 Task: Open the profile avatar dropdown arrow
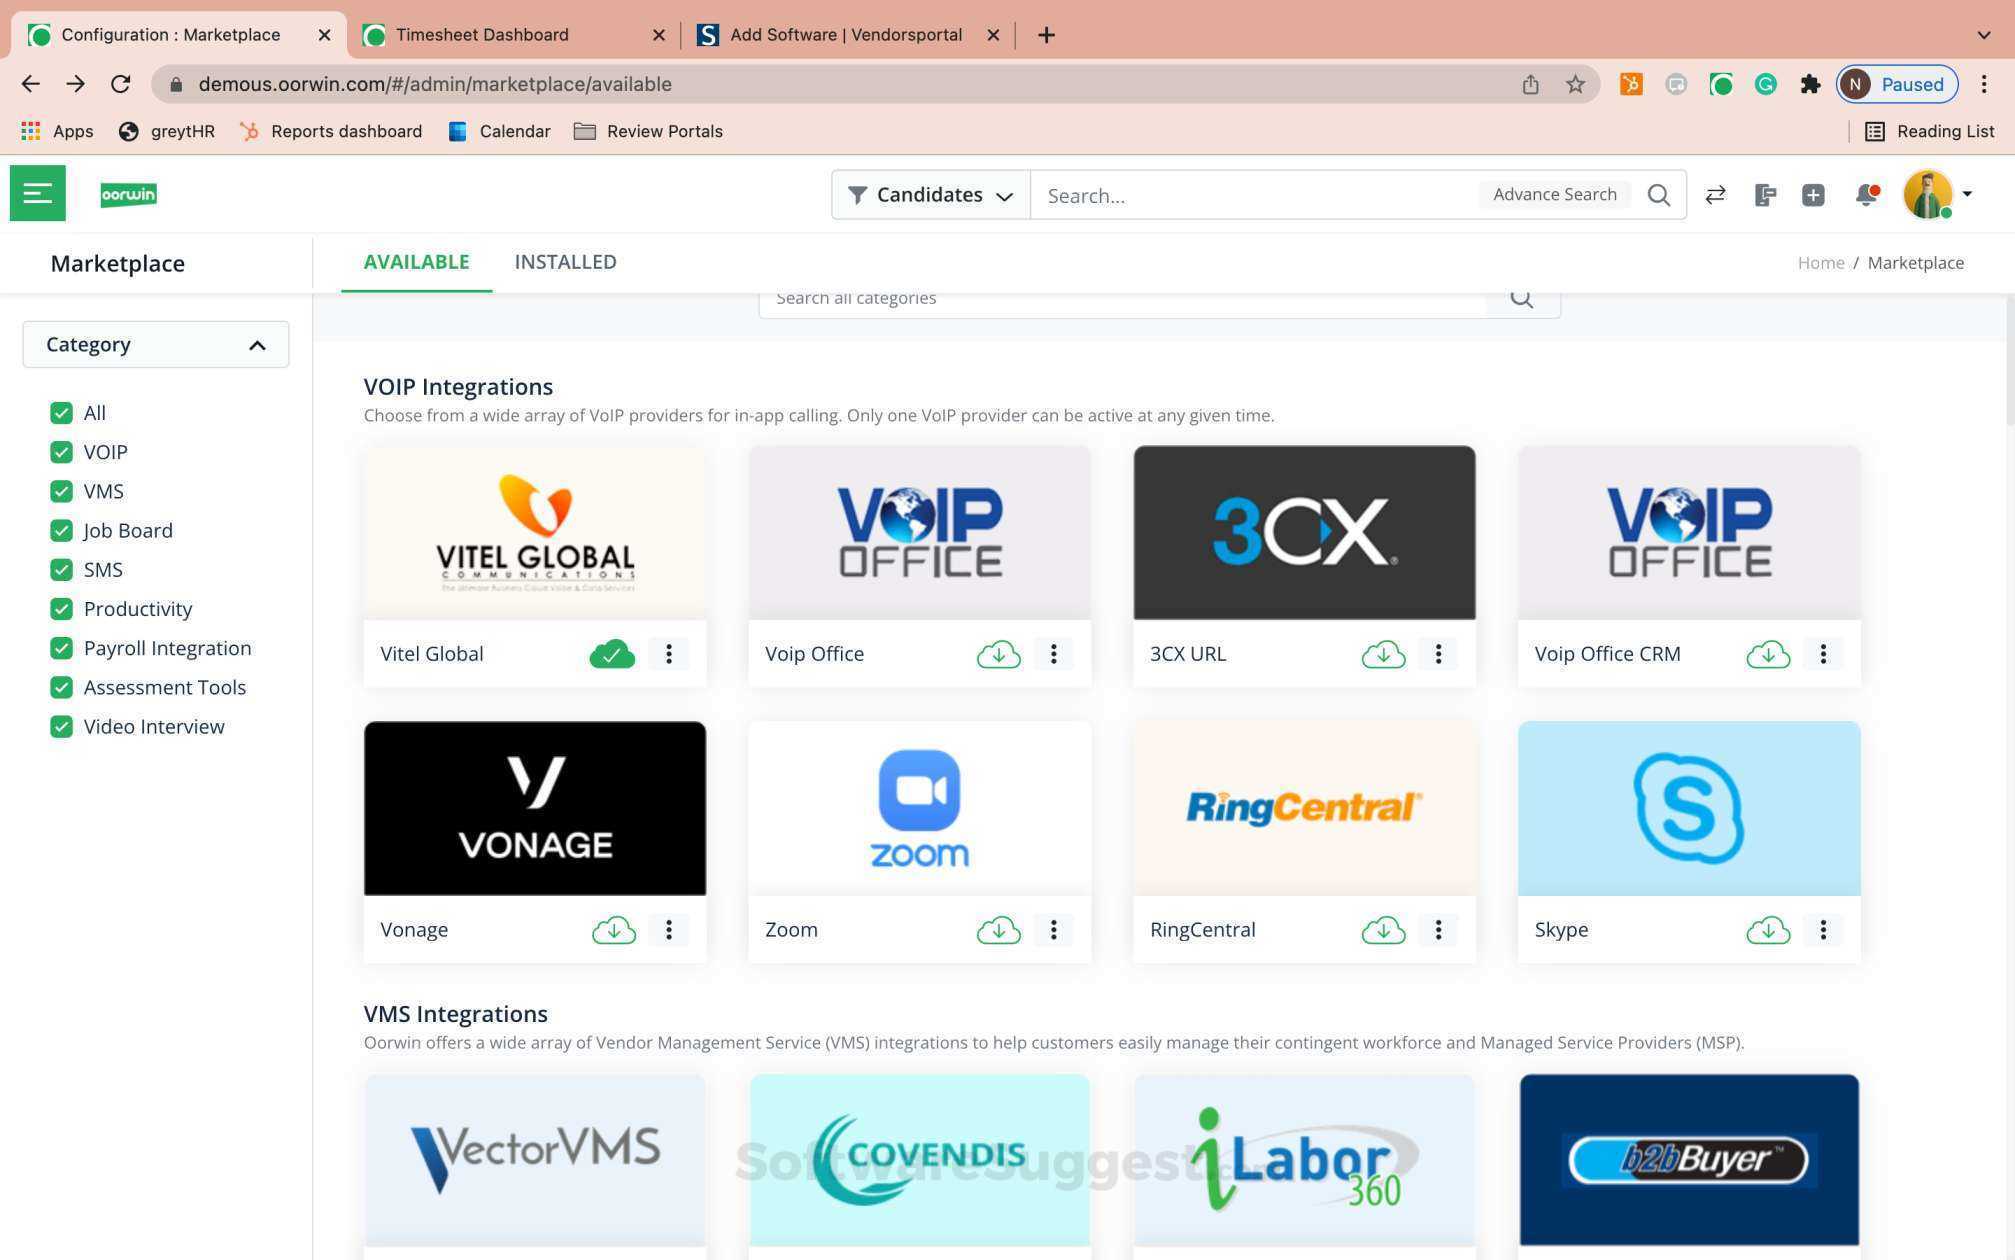[1966, 195]
